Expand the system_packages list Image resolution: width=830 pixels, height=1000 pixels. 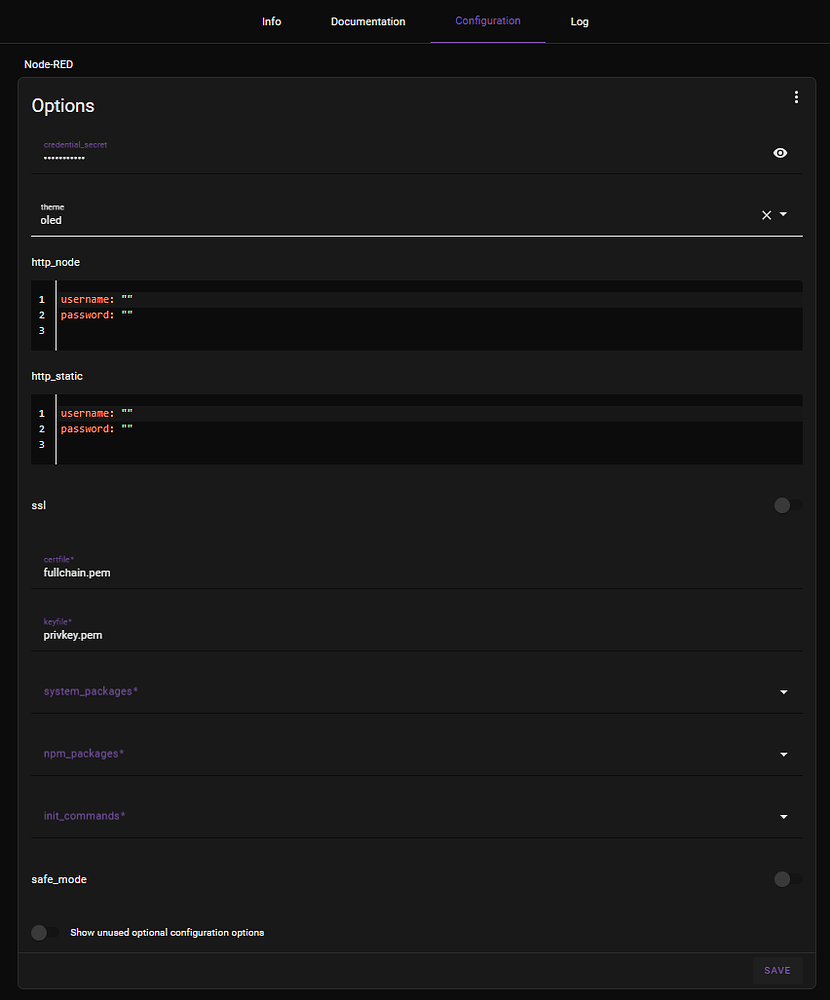[x=783, y=691]
